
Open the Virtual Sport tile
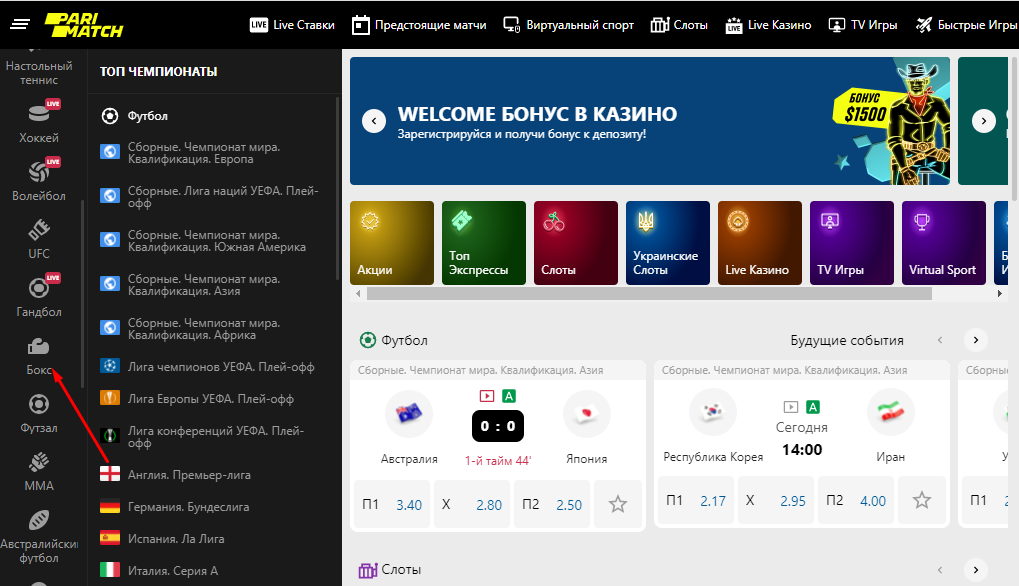(944, 243)
